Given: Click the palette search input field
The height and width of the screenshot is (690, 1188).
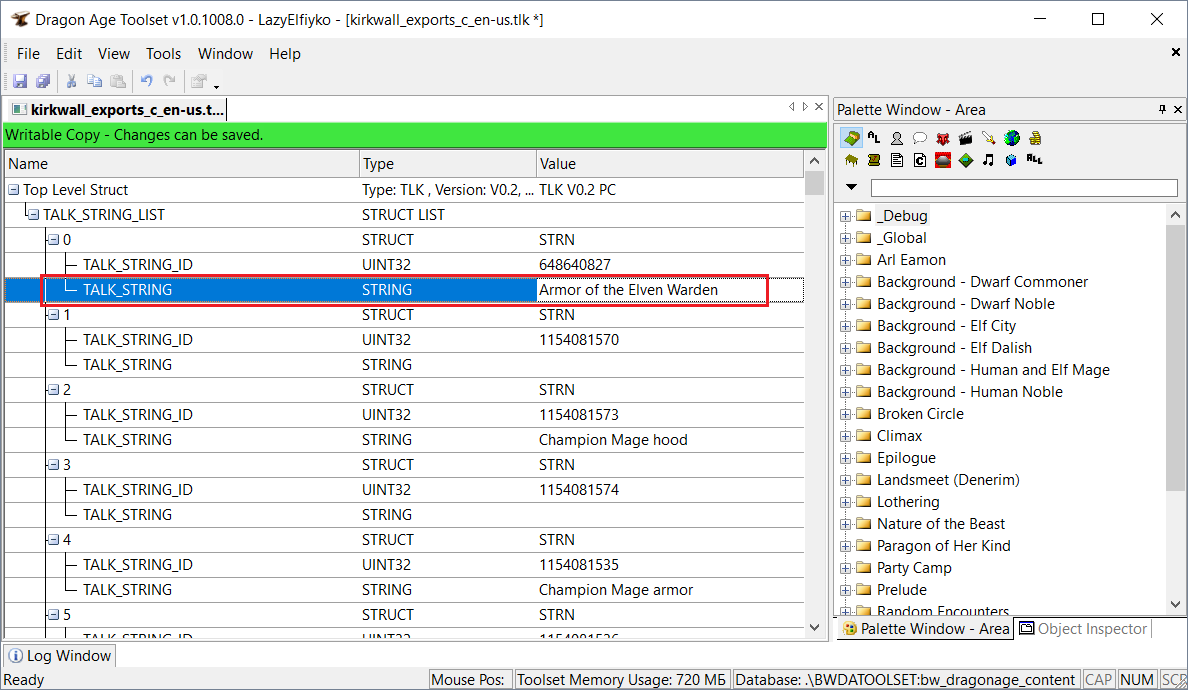Looking at the screenshot, I should point(1024,188).
